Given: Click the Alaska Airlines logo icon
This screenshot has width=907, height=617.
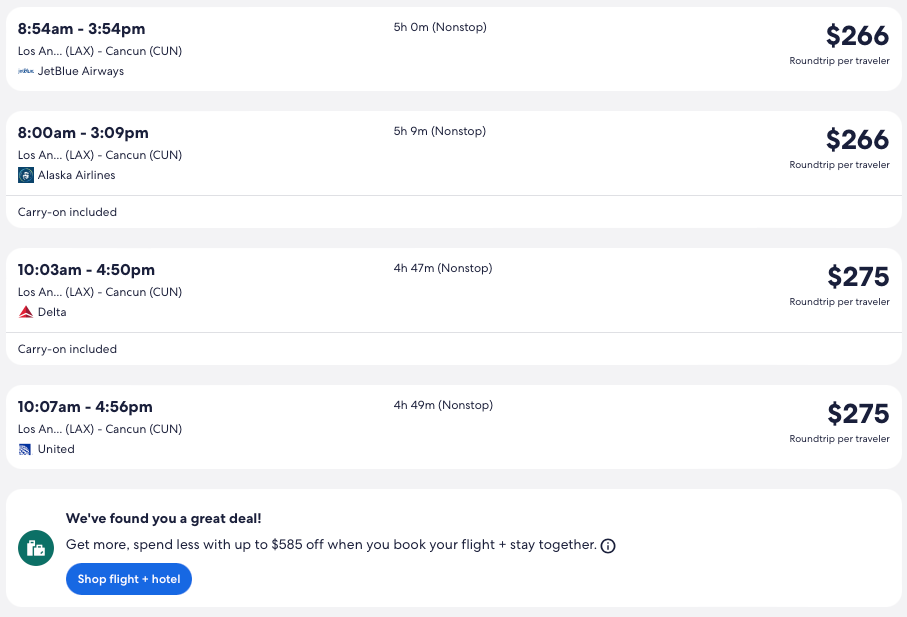Looking at the screenshot, I should [x=26, y=175].
